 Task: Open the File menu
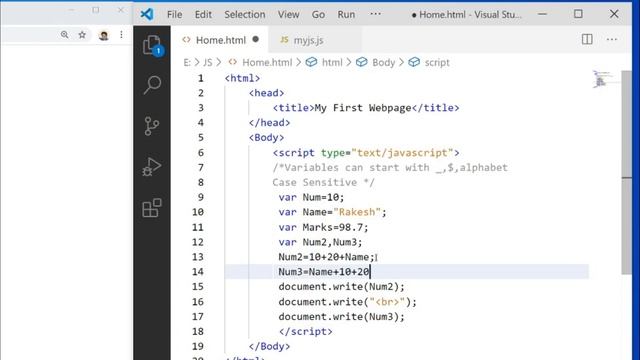point(174,14)
